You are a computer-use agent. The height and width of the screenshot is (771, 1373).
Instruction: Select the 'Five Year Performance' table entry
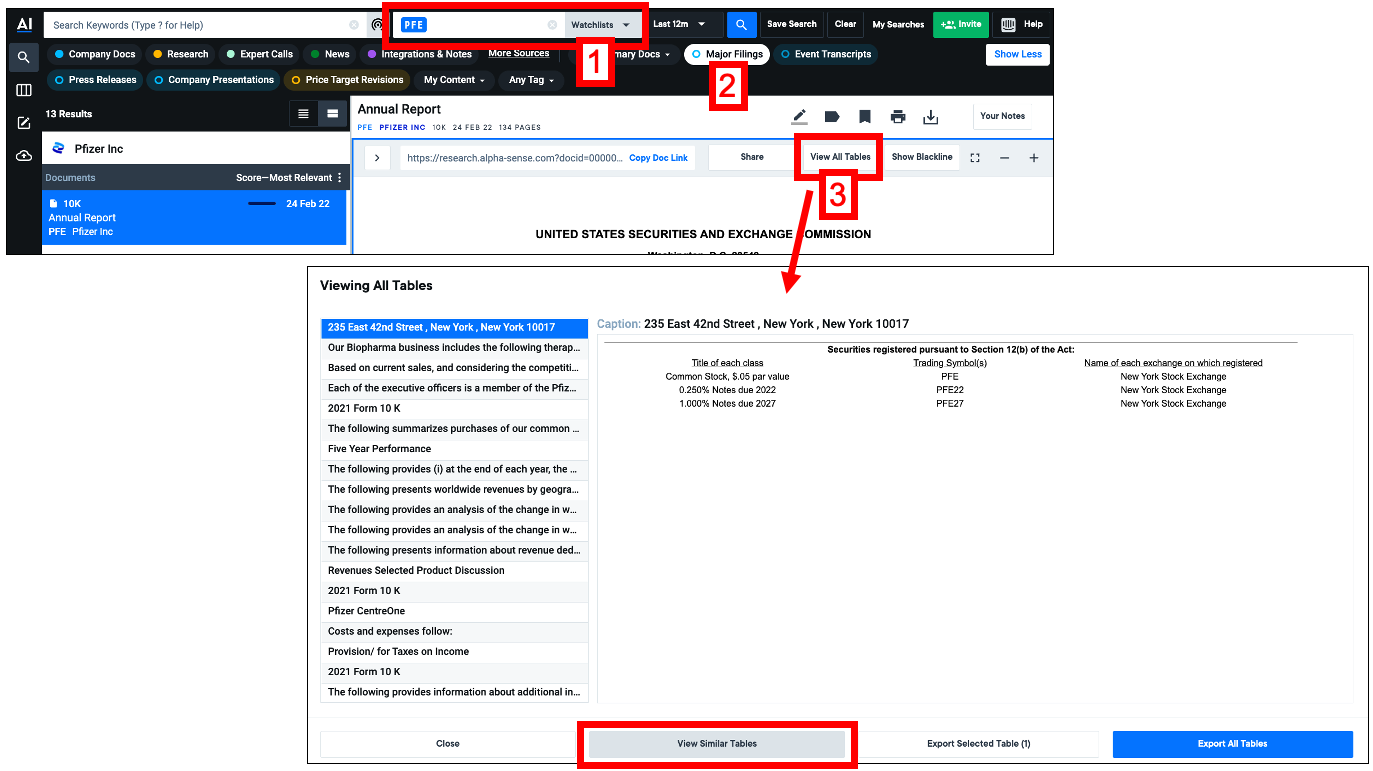click(x=454, y=449)
